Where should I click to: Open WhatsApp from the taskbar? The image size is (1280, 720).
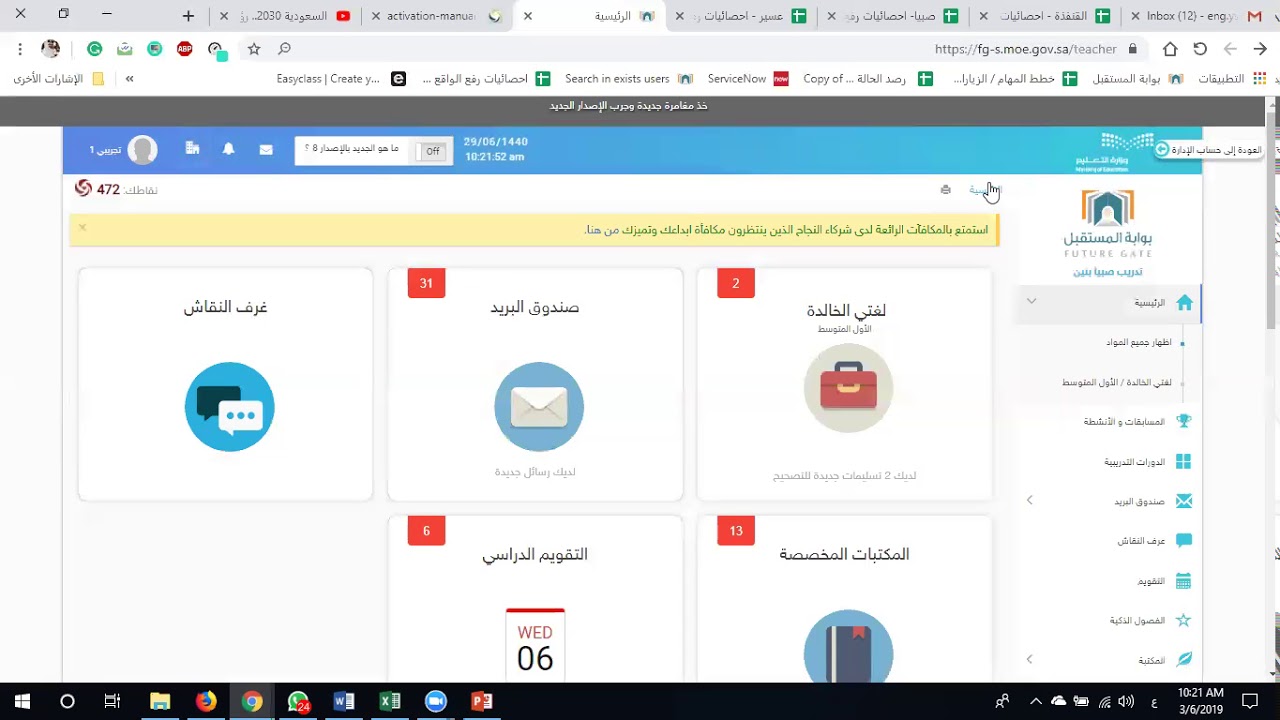click(298, 702)
